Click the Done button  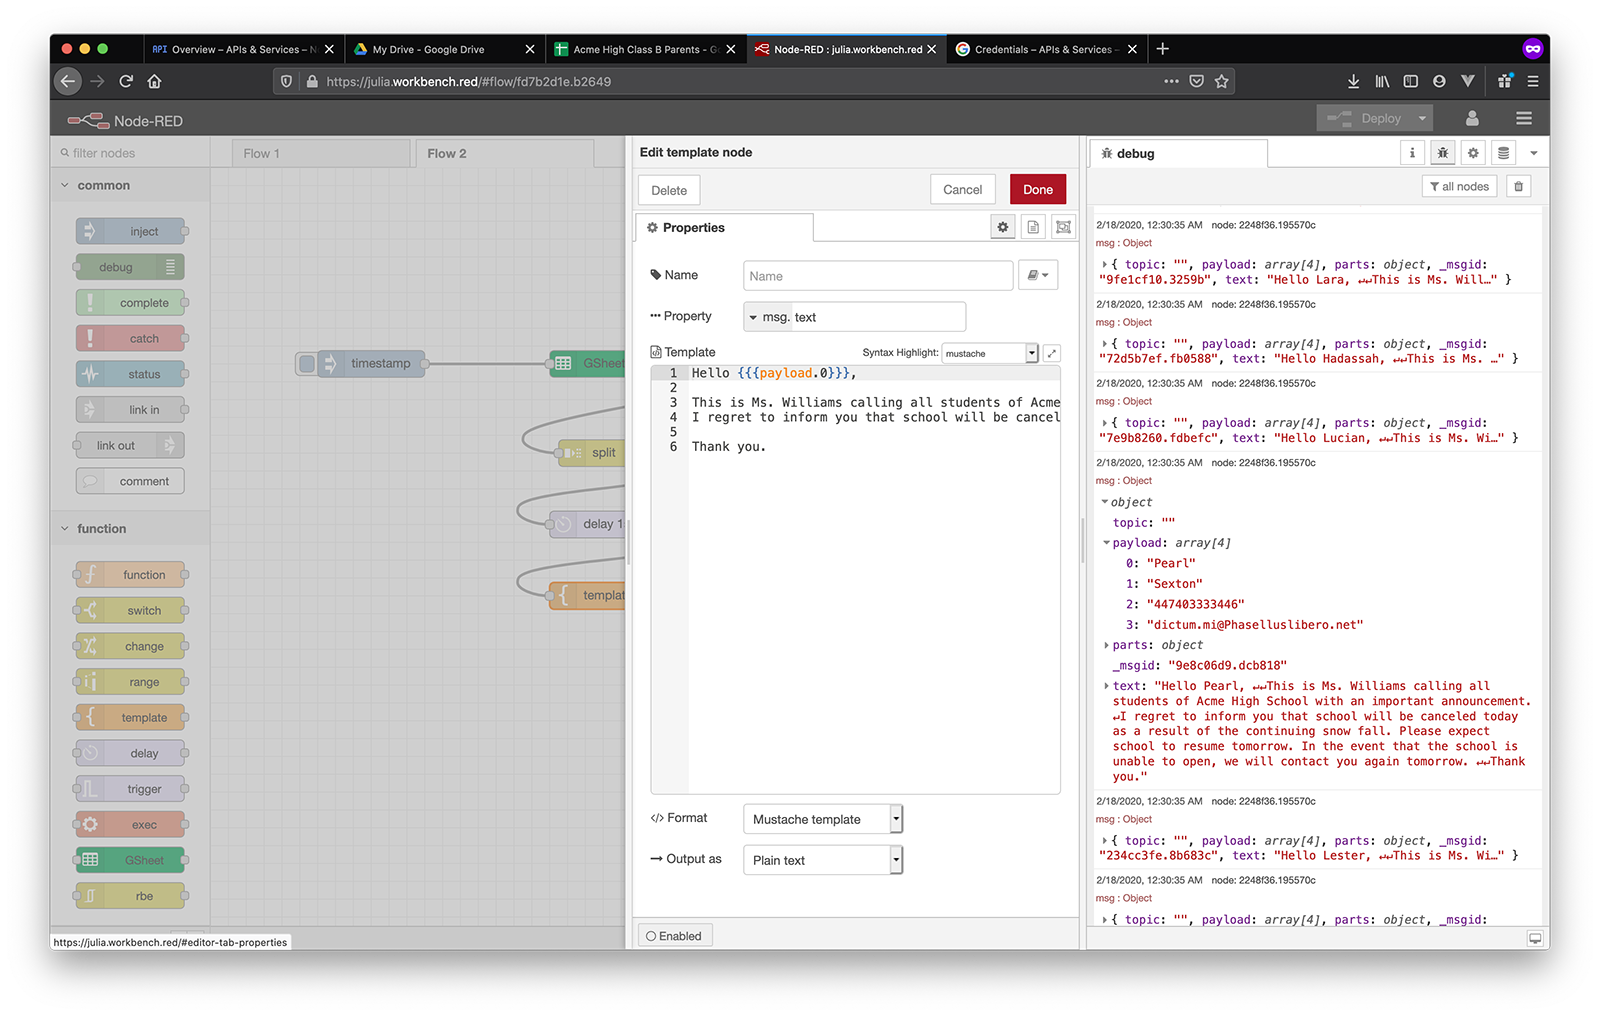(1038, 189)
